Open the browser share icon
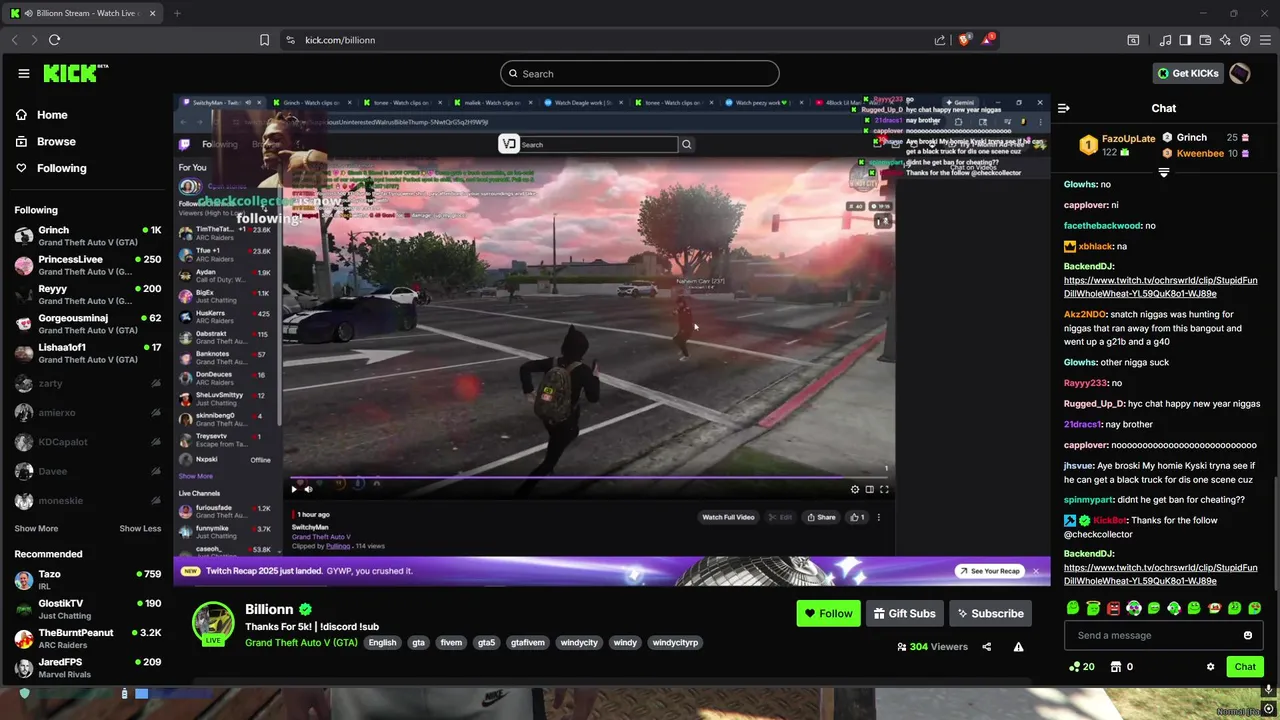The width and height of the screenshot is (1280, 720). tap(940, 40)
